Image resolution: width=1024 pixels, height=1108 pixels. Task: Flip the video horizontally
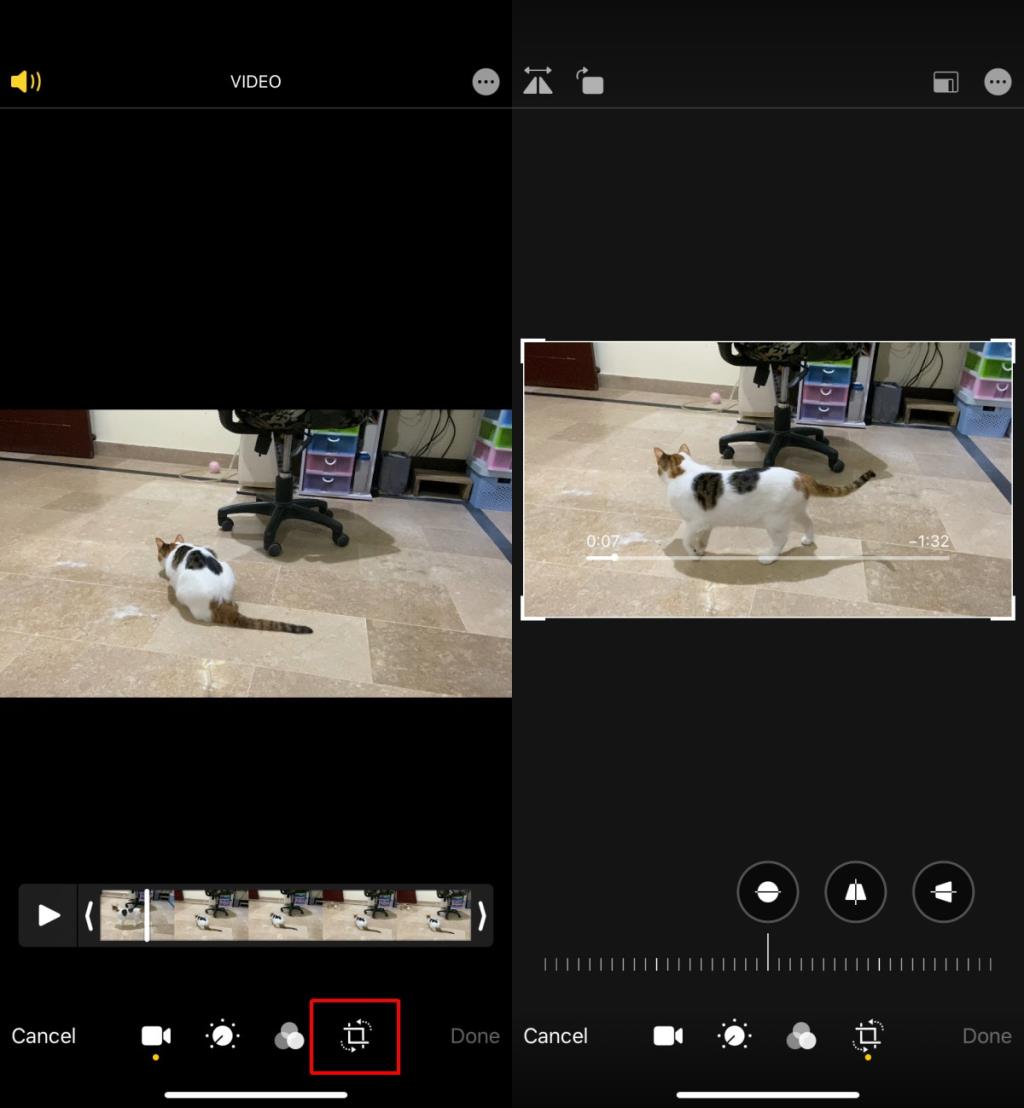(x=537, y=82)
